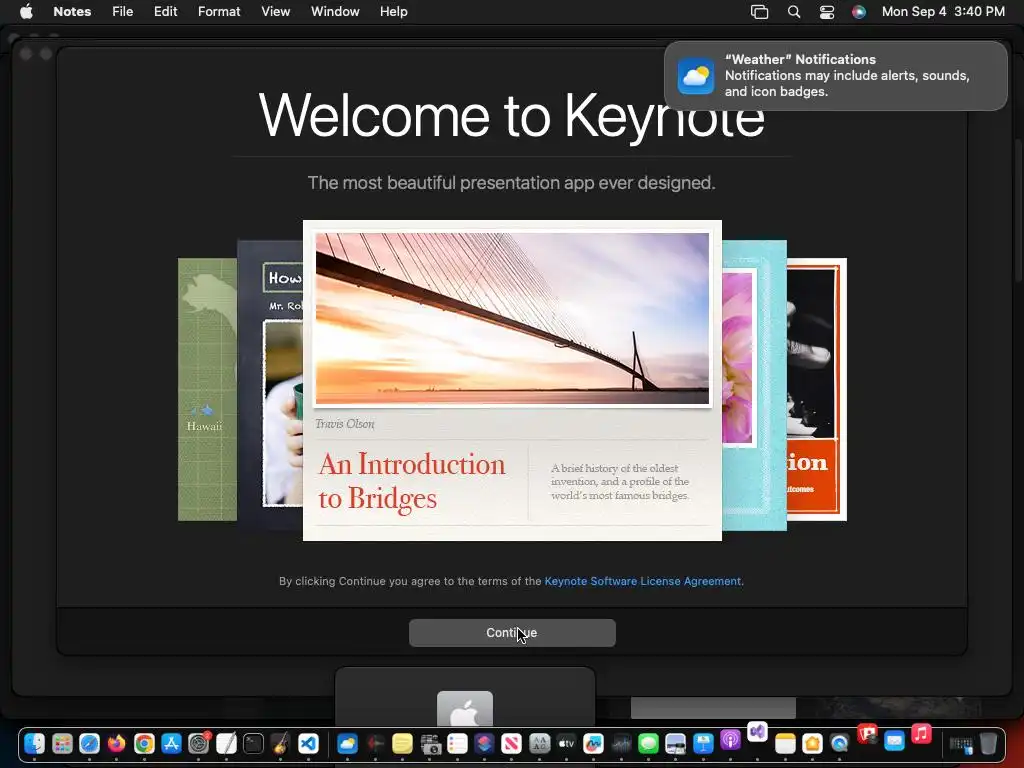Screen dimensions: 1024x768
Task: Open Preview from the Dock
Action: point(675,743)
